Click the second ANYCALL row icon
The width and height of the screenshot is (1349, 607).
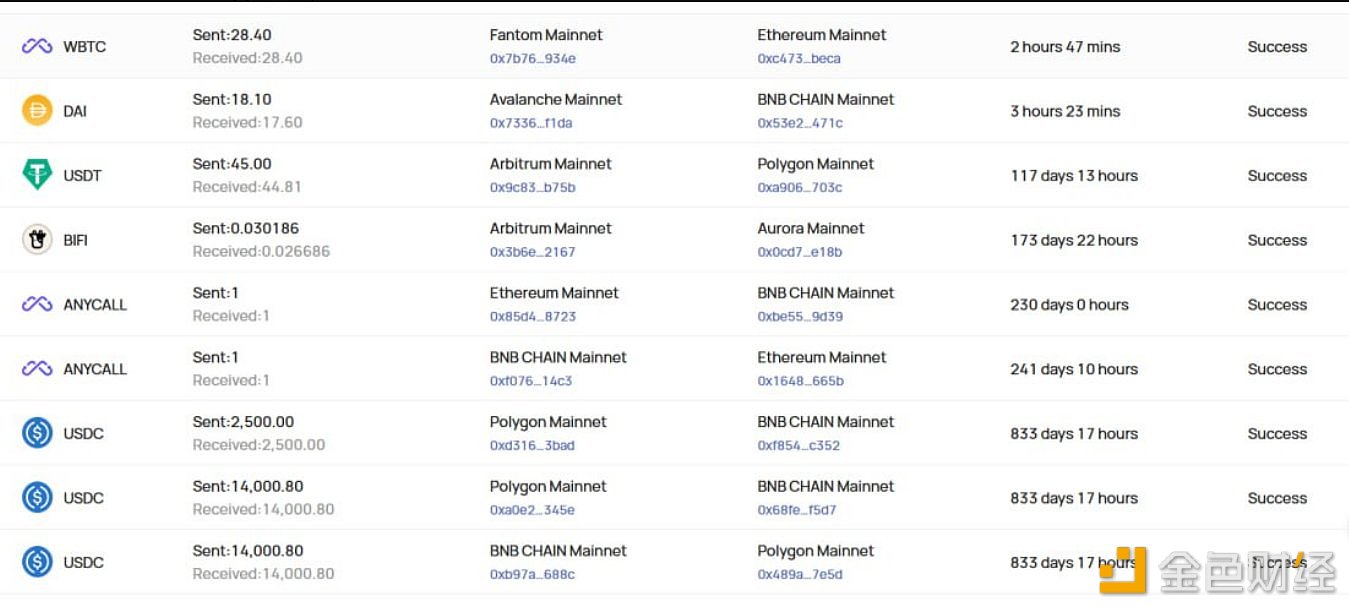[37, 368]
